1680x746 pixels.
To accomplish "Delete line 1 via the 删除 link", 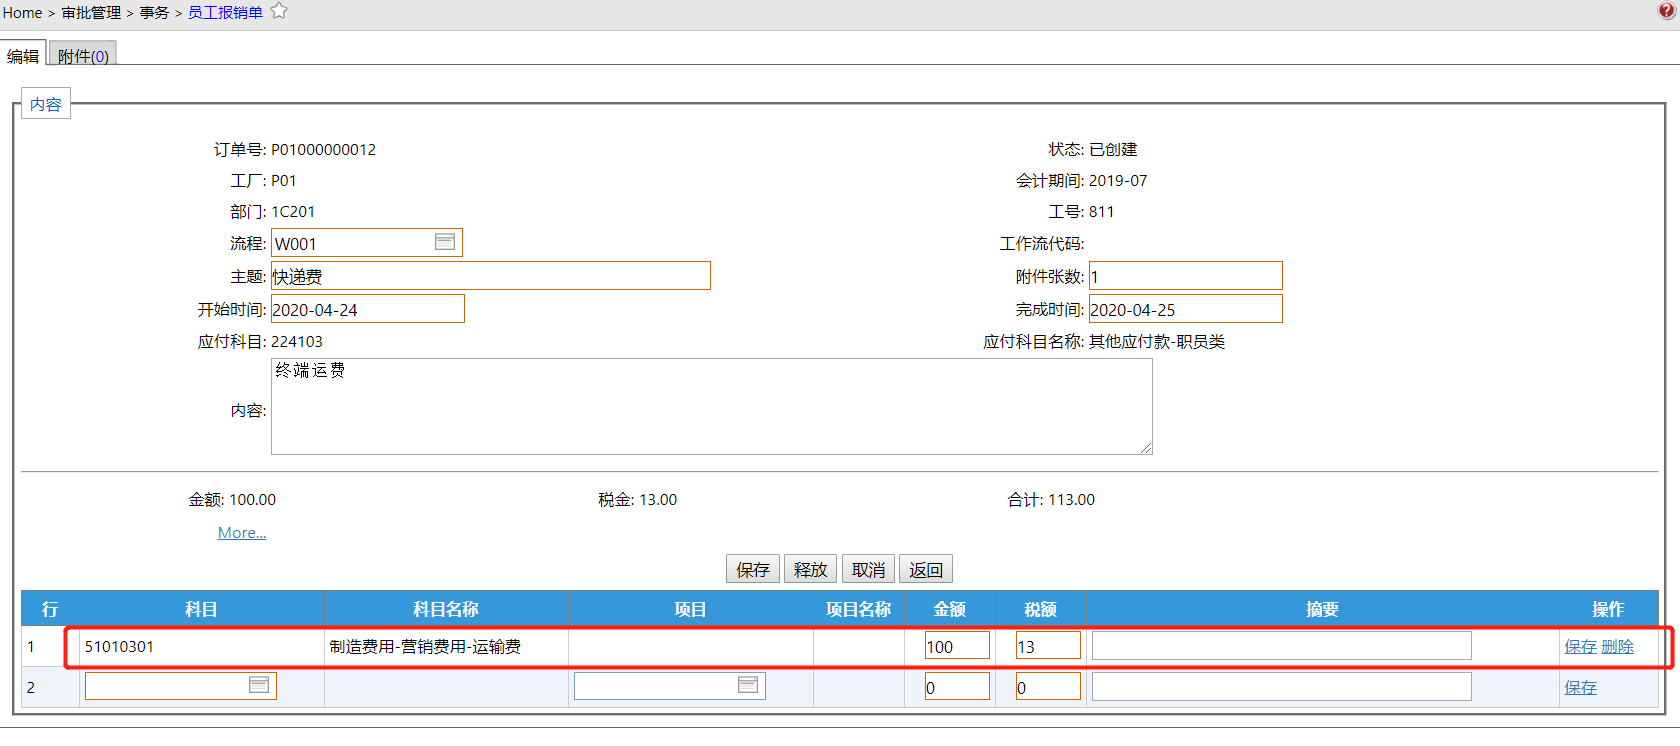I will click(1617, 647).
